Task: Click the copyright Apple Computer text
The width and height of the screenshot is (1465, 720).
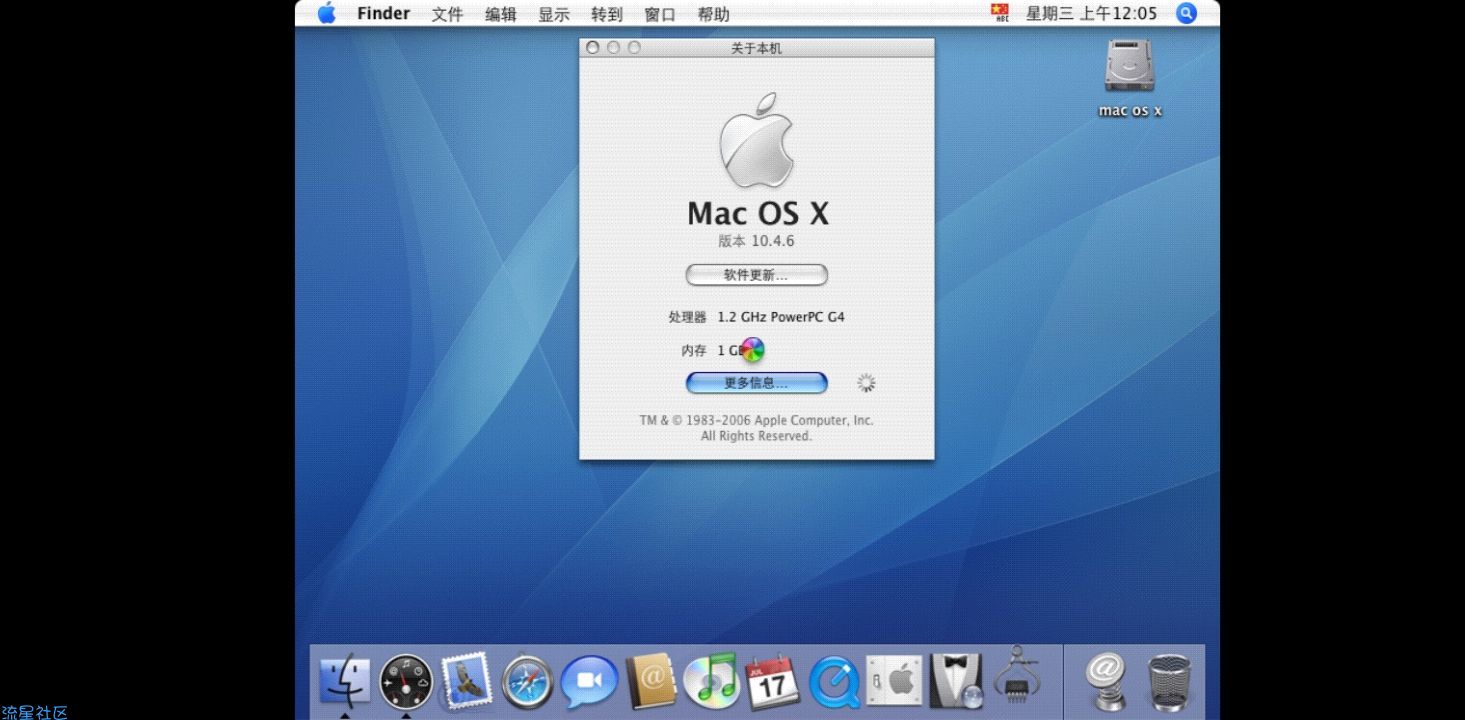Action: (756, 428)
